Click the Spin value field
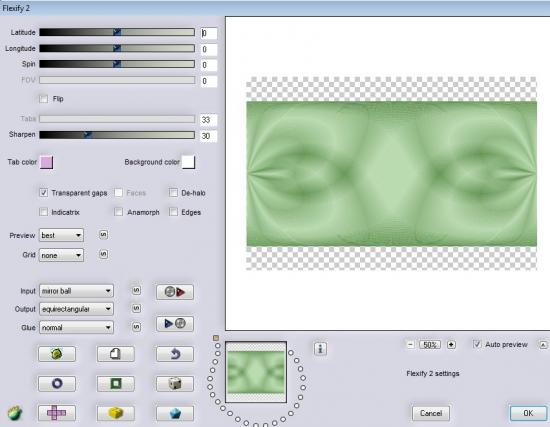 click(208, 65)
